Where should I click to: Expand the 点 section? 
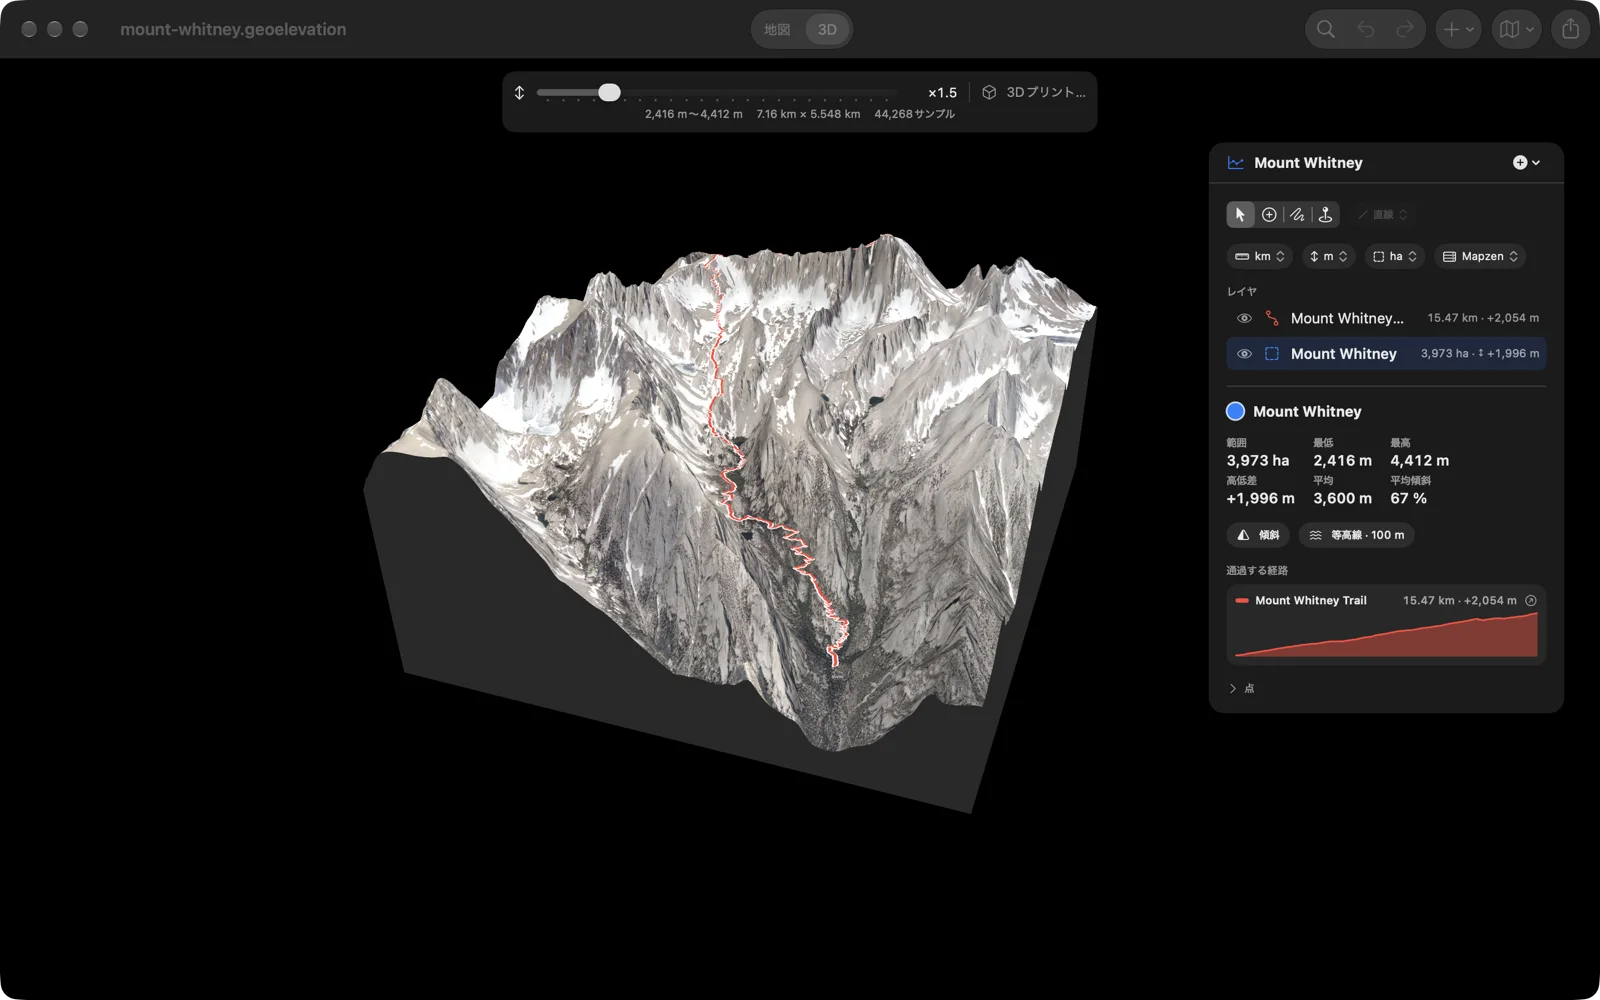pos(1241,688)
